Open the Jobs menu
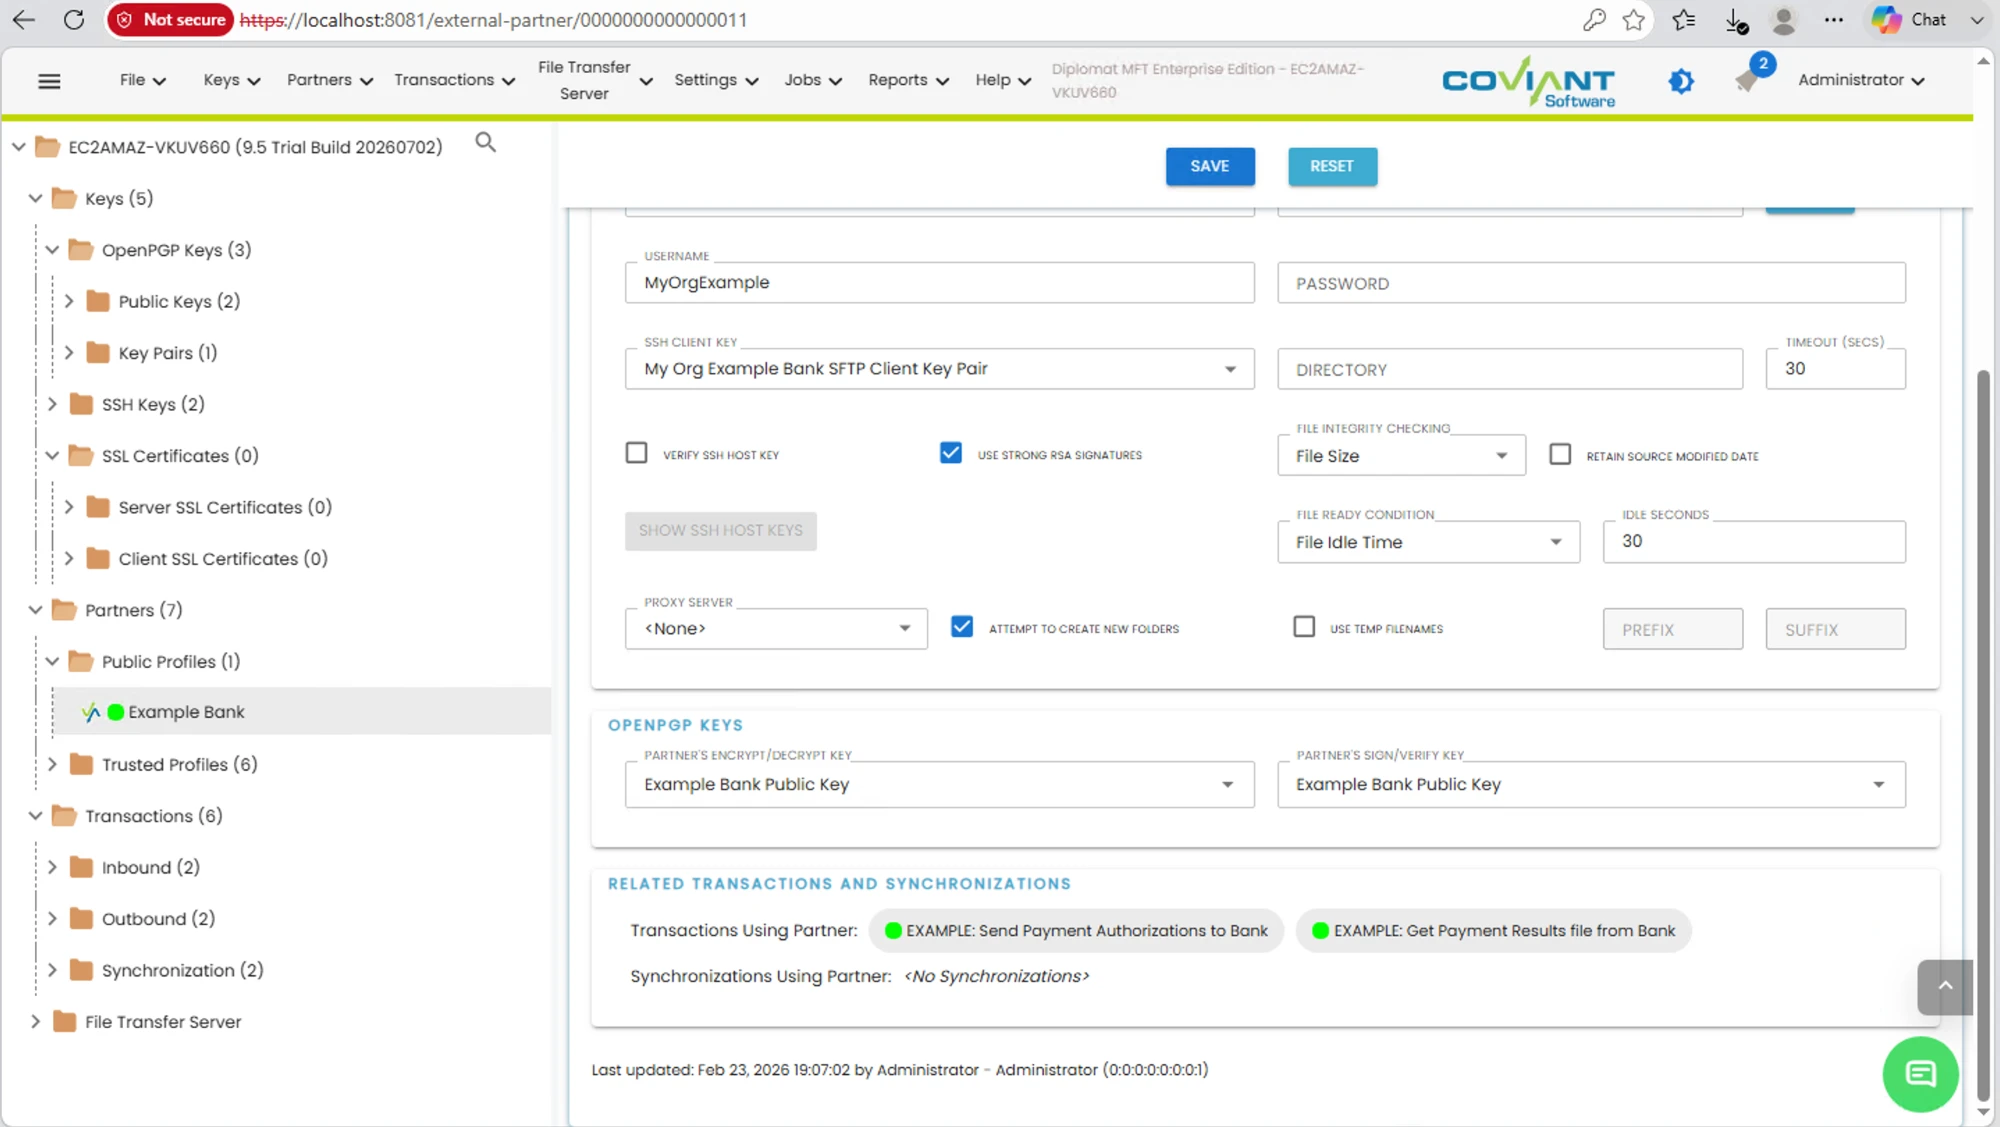The width and height of the screenshot is (2000, 1127). 813,80
